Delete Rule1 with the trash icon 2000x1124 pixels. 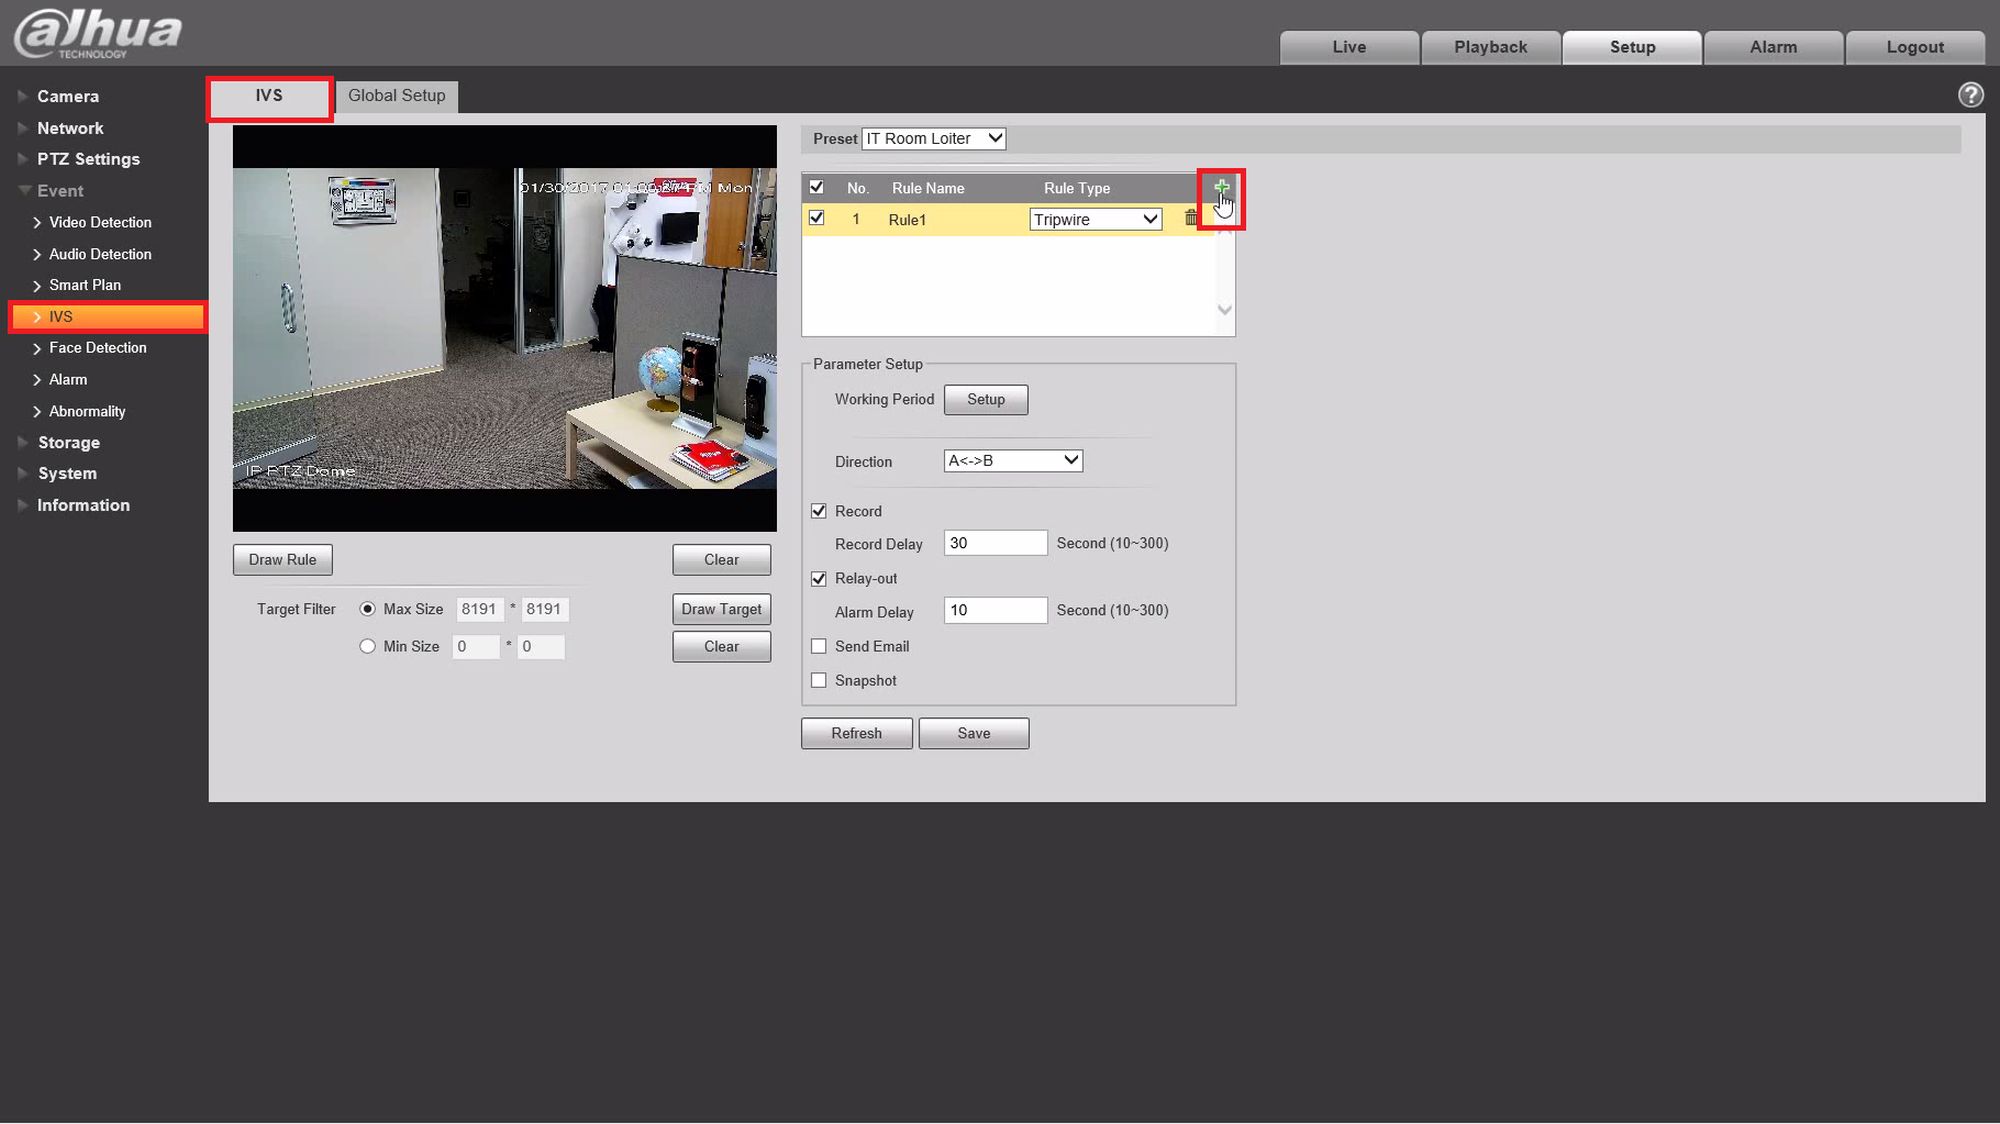click(1190, 218)
